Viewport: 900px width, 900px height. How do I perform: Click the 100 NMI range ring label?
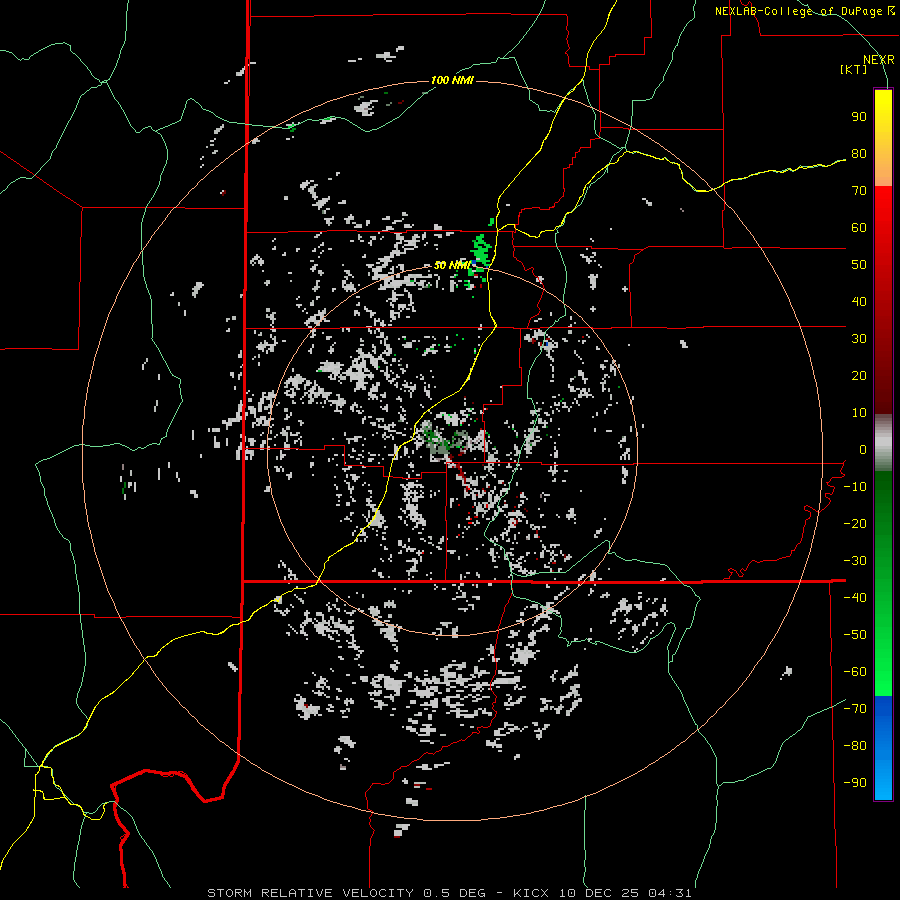452,80
